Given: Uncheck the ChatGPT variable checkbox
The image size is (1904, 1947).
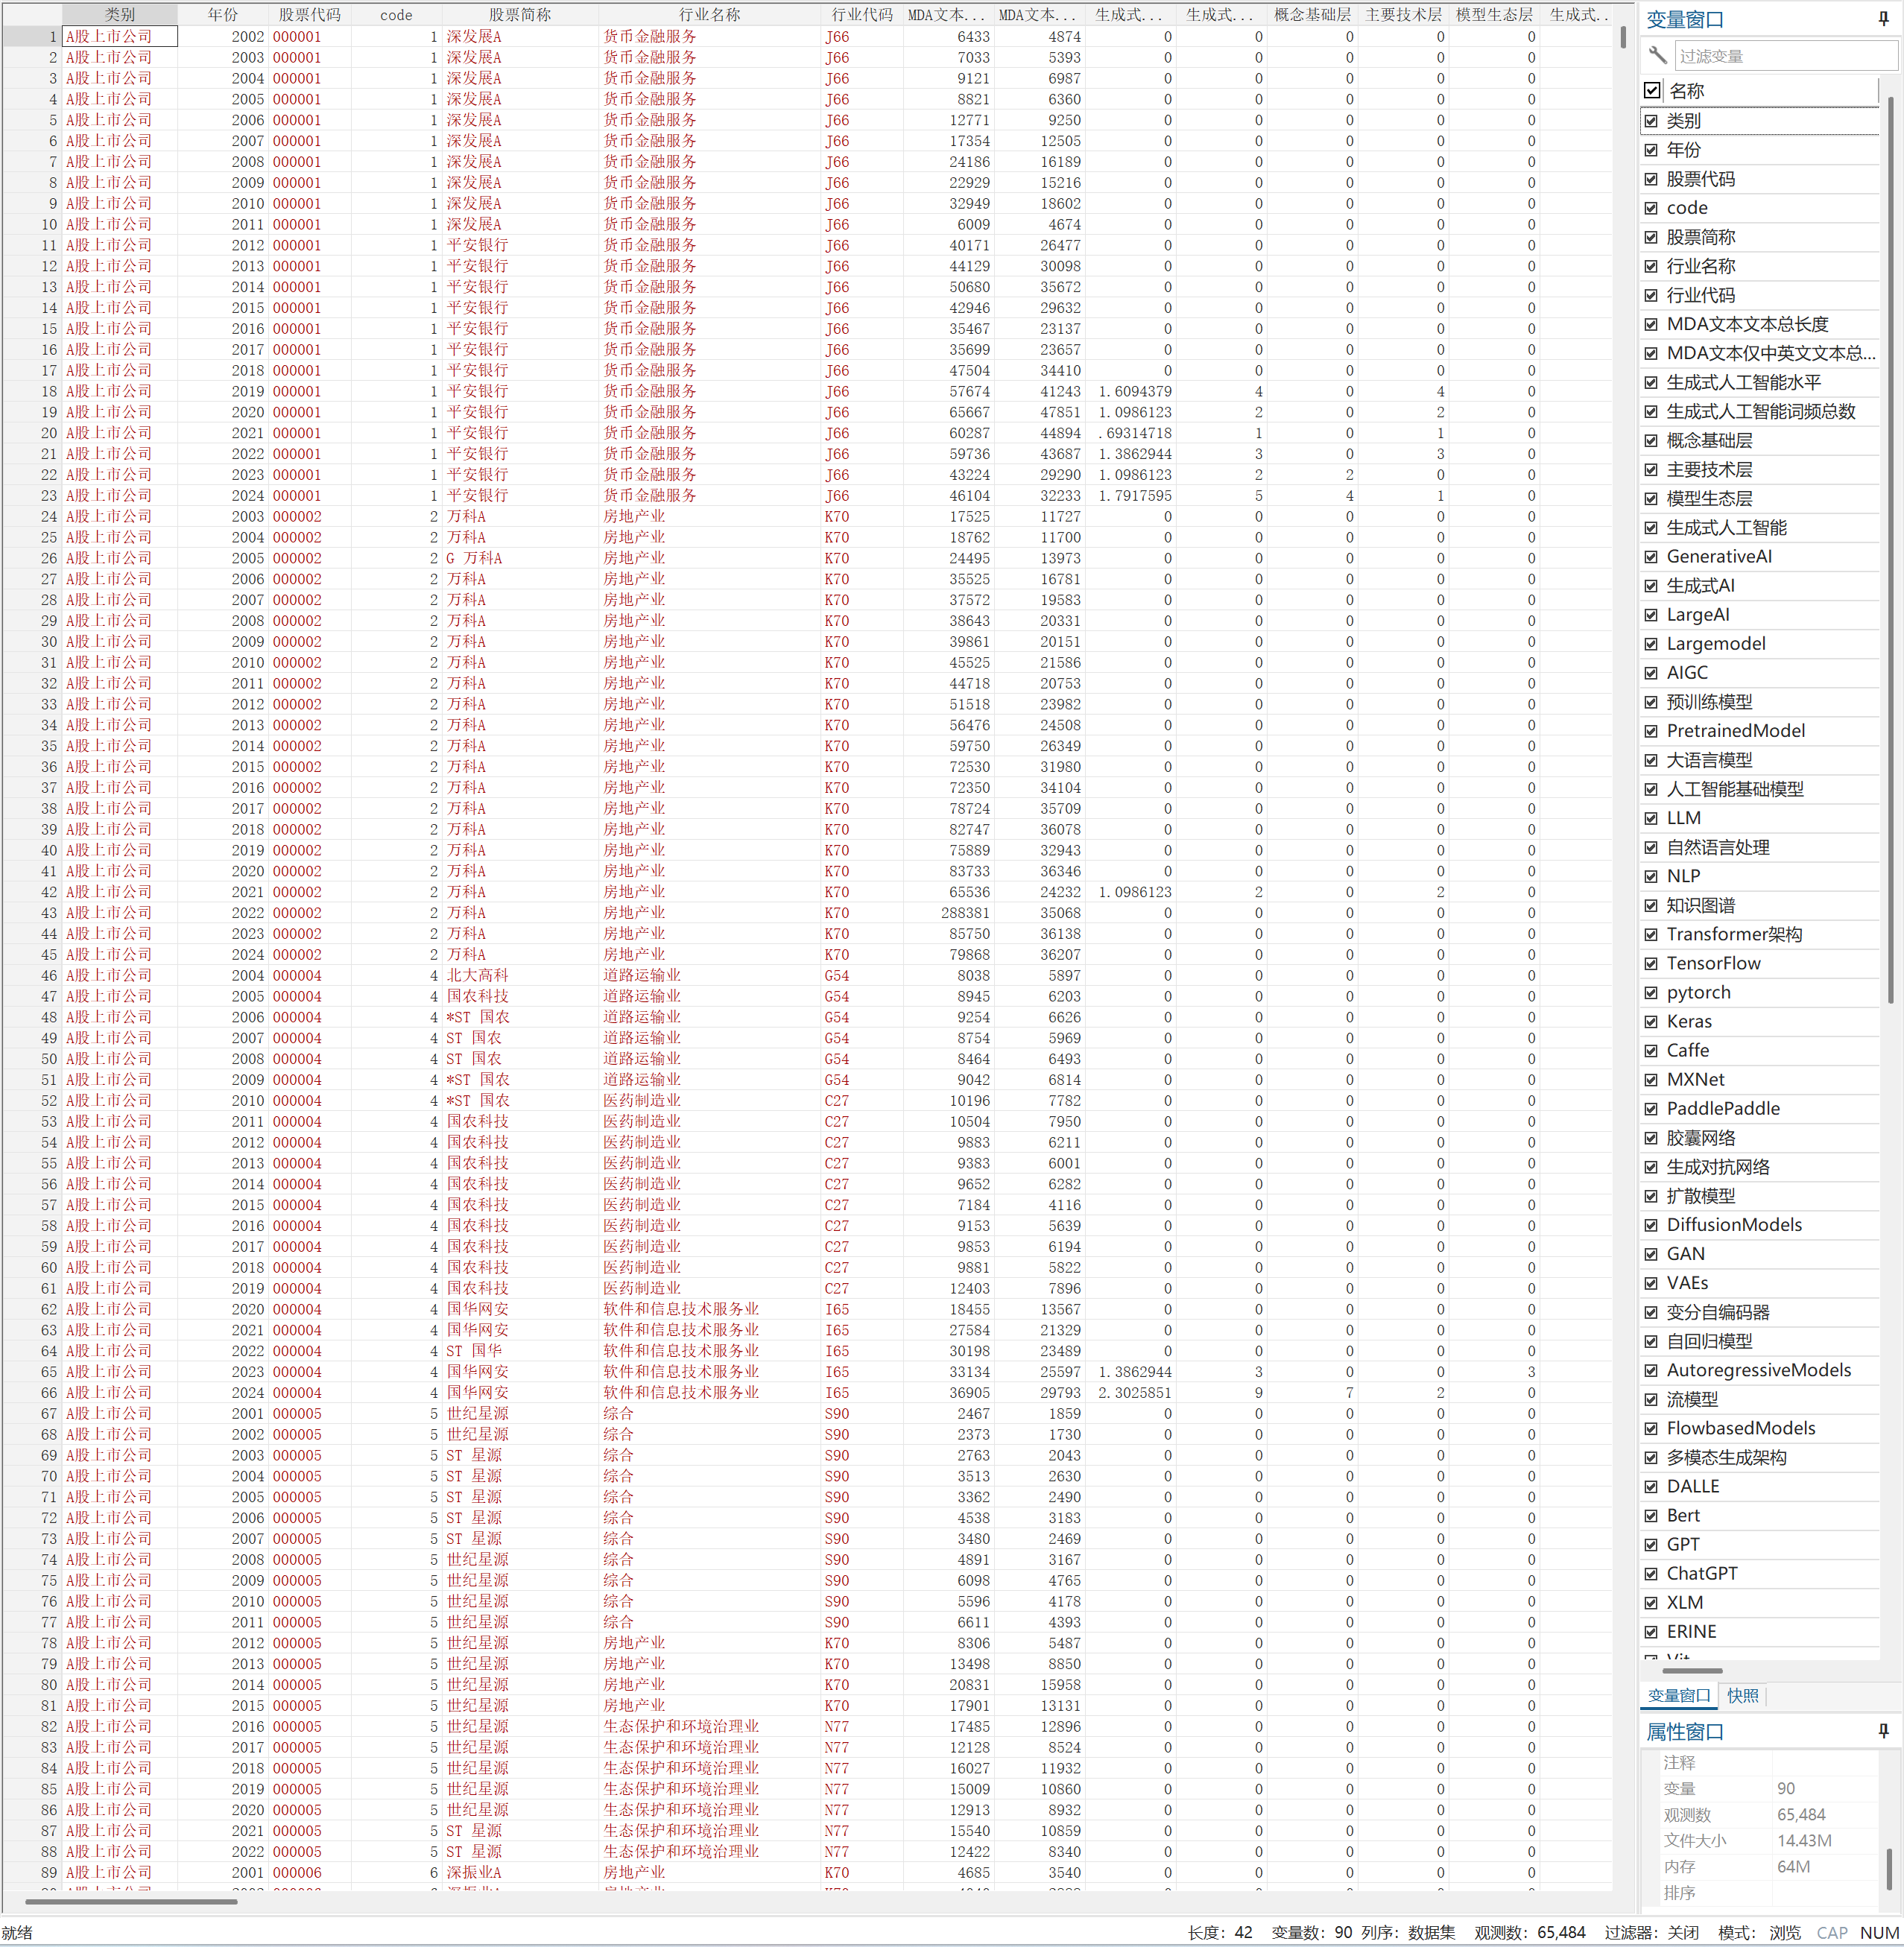Looking at the screenshot, I should (1651, 1574).
